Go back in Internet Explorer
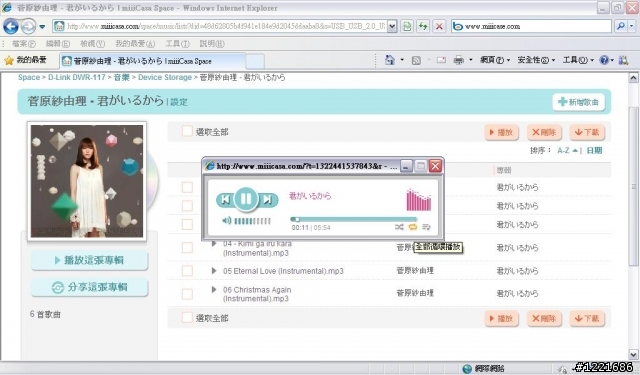Viewport: 640px width, 375px height. coord(11,27)
